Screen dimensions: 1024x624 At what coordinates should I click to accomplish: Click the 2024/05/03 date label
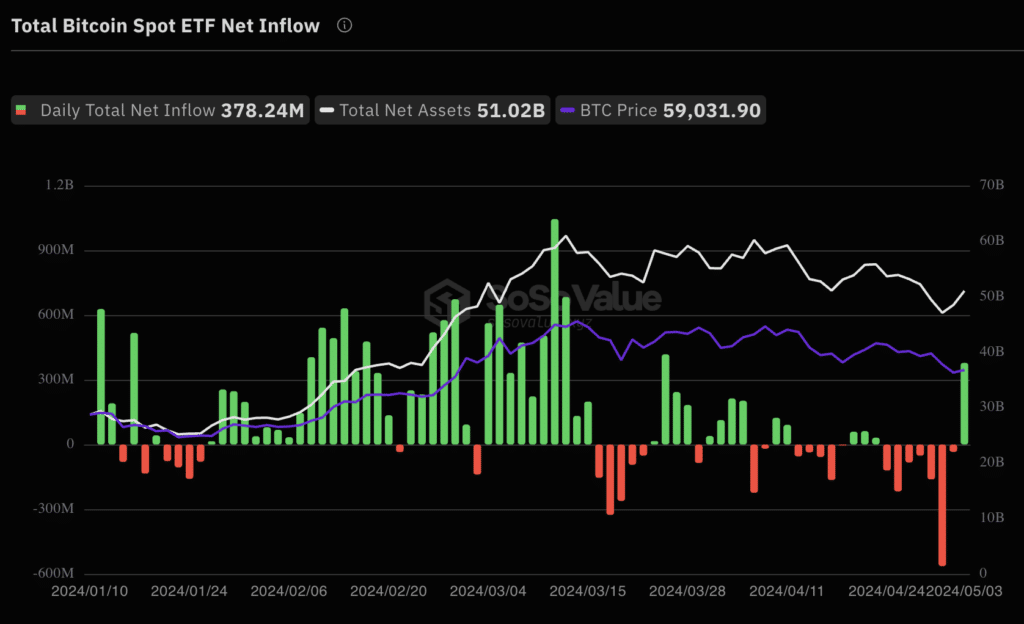(x=965, y=591)
